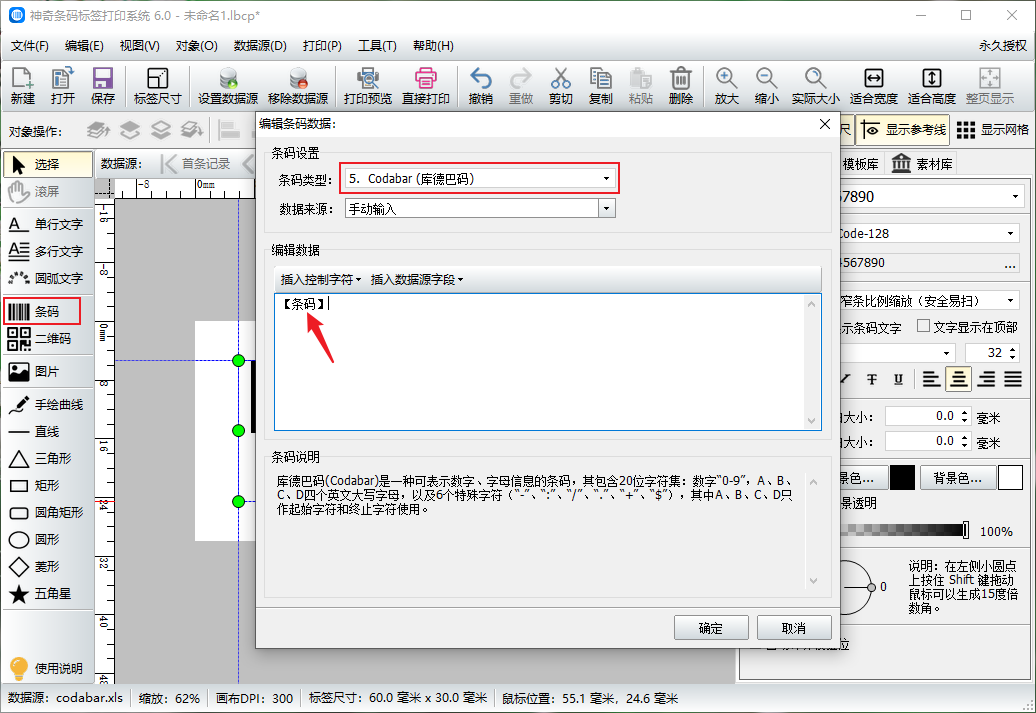Click the 直接打印 printer icon
Screen dimensions: 1036x713
pyautogui.click(x=425, y=79)
